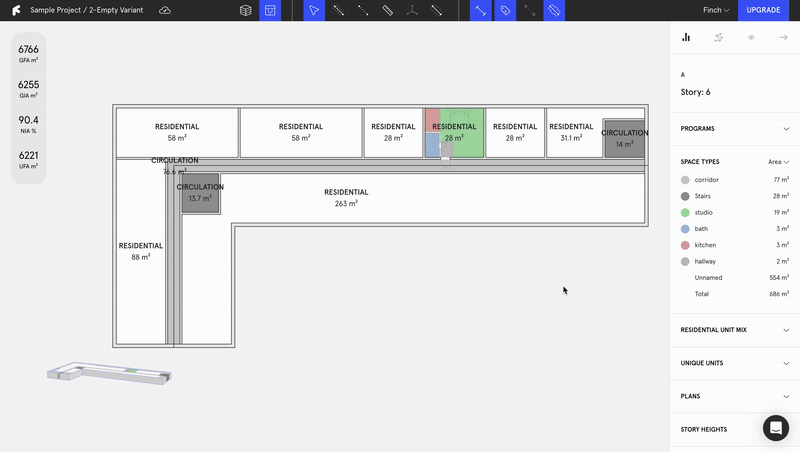Toggle the tag labels display
The height and width of the screenshot is (452, 800).
pos(505,10)
